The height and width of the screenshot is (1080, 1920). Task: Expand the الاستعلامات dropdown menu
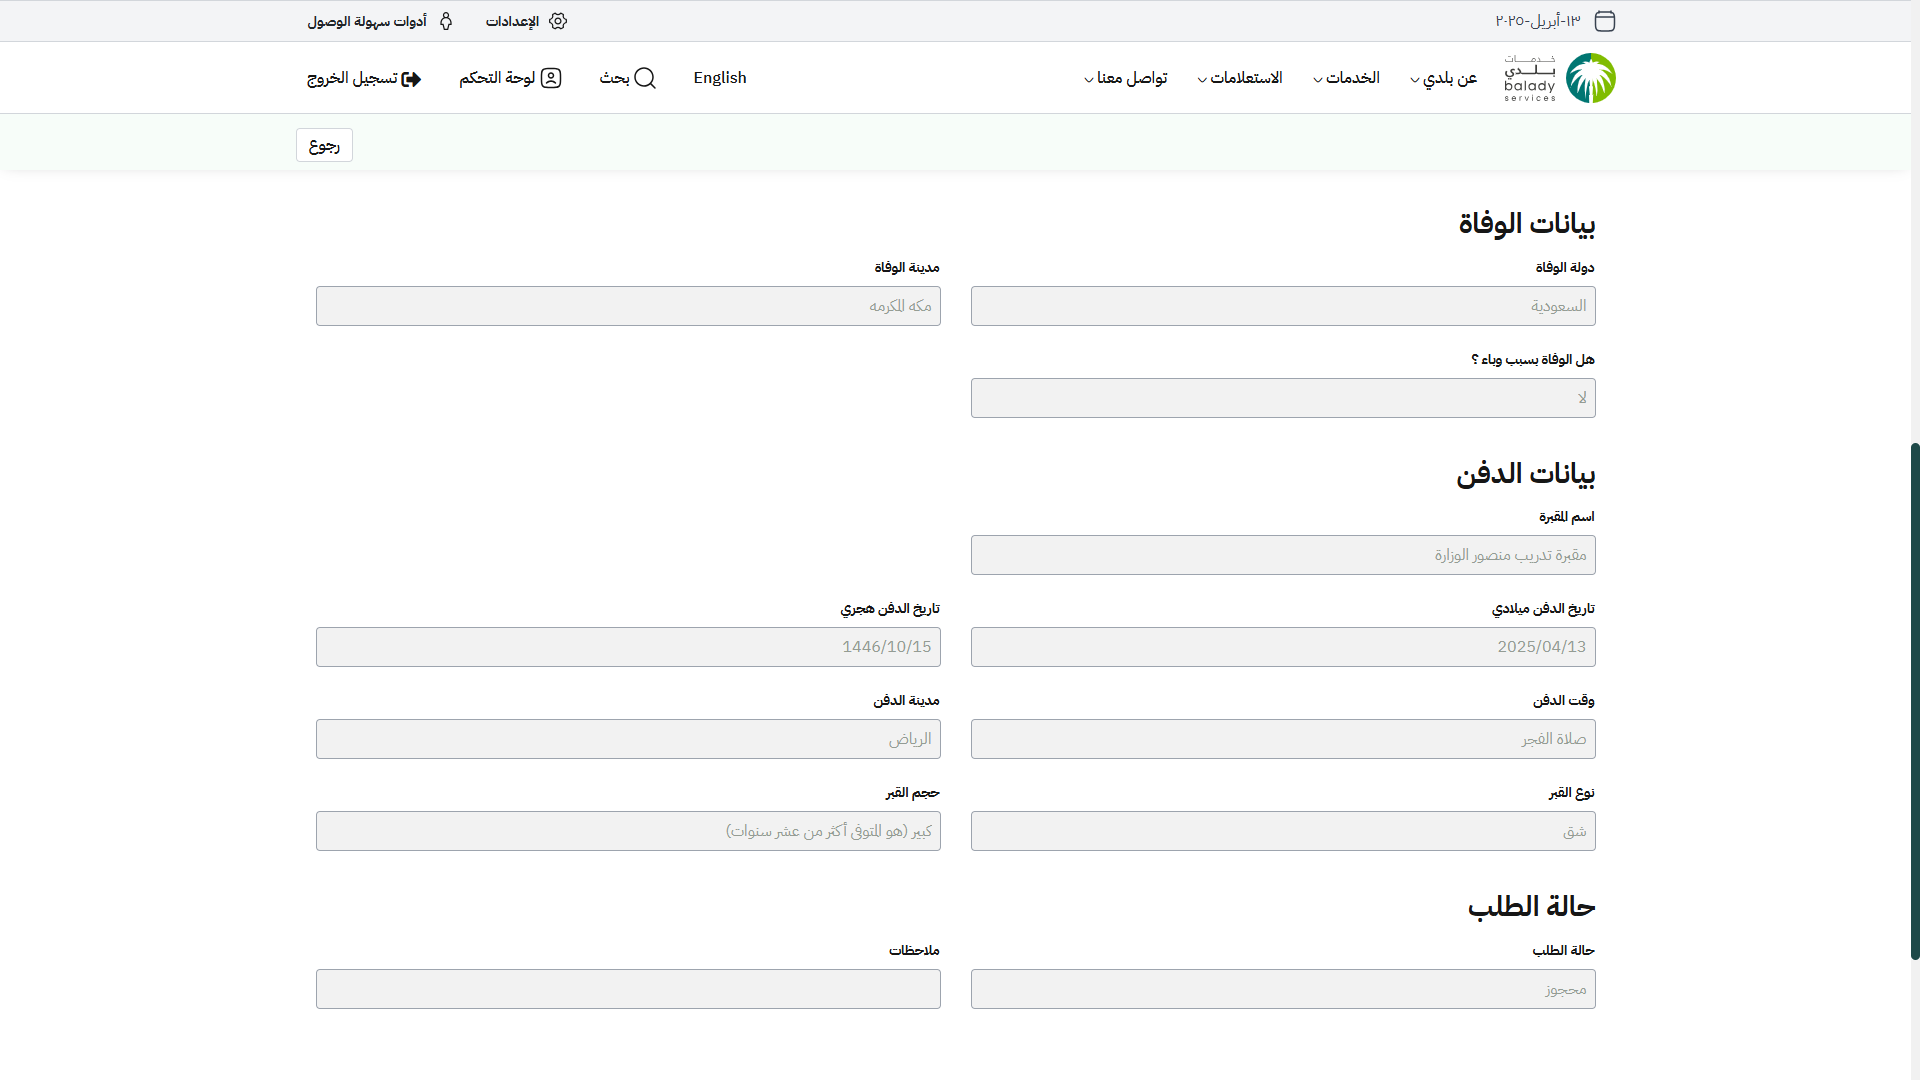(x=1240, y=78)
